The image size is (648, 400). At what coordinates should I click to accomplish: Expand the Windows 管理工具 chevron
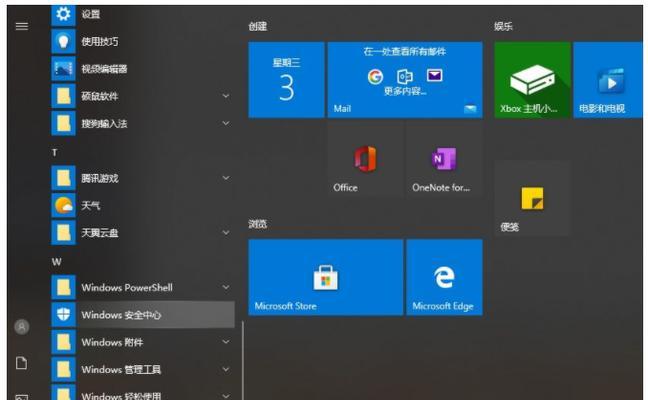point(226,369)
